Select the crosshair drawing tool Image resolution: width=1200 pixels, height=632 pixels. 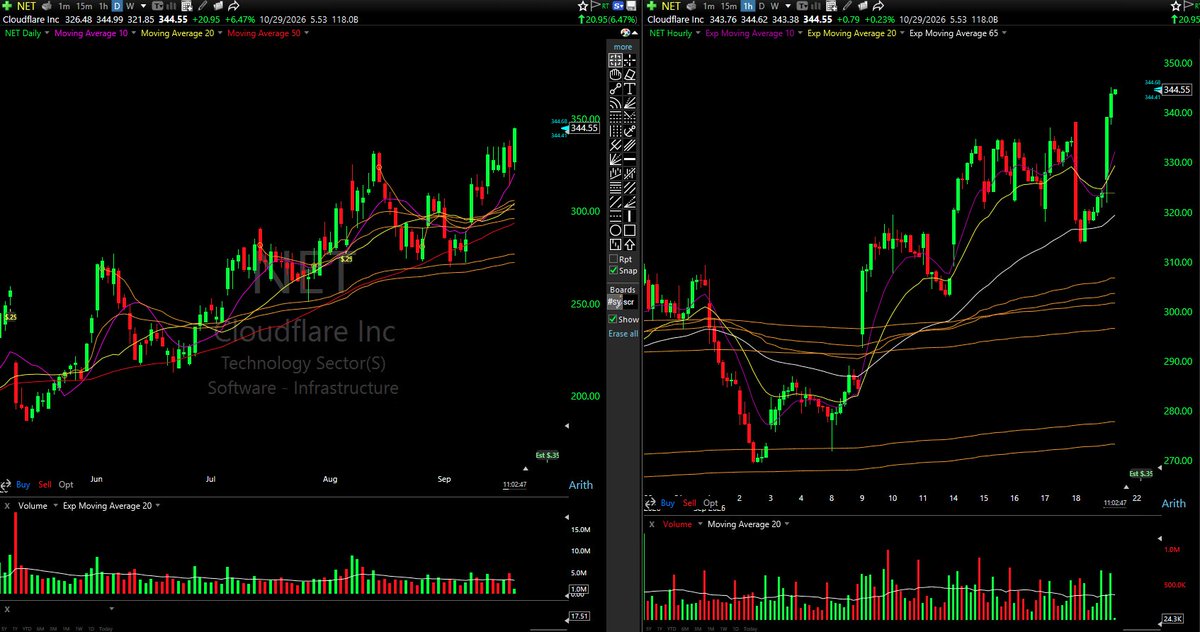pyautogui.click(x=630, y=60)
